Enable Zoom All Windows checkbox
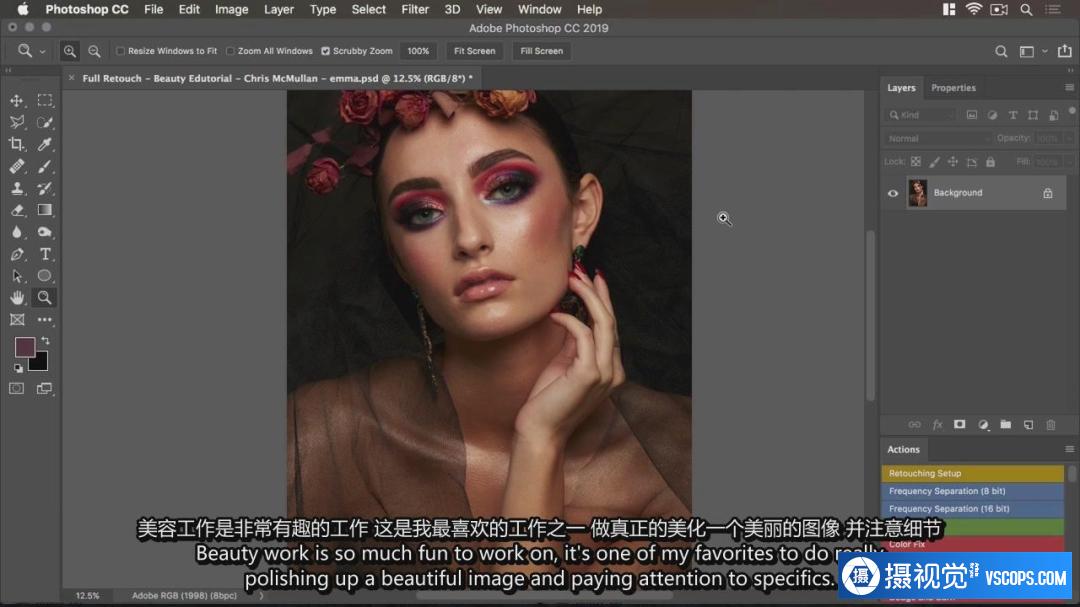Image resolution: width=1080 pixels, height=607 pixels. coord(231,51)
